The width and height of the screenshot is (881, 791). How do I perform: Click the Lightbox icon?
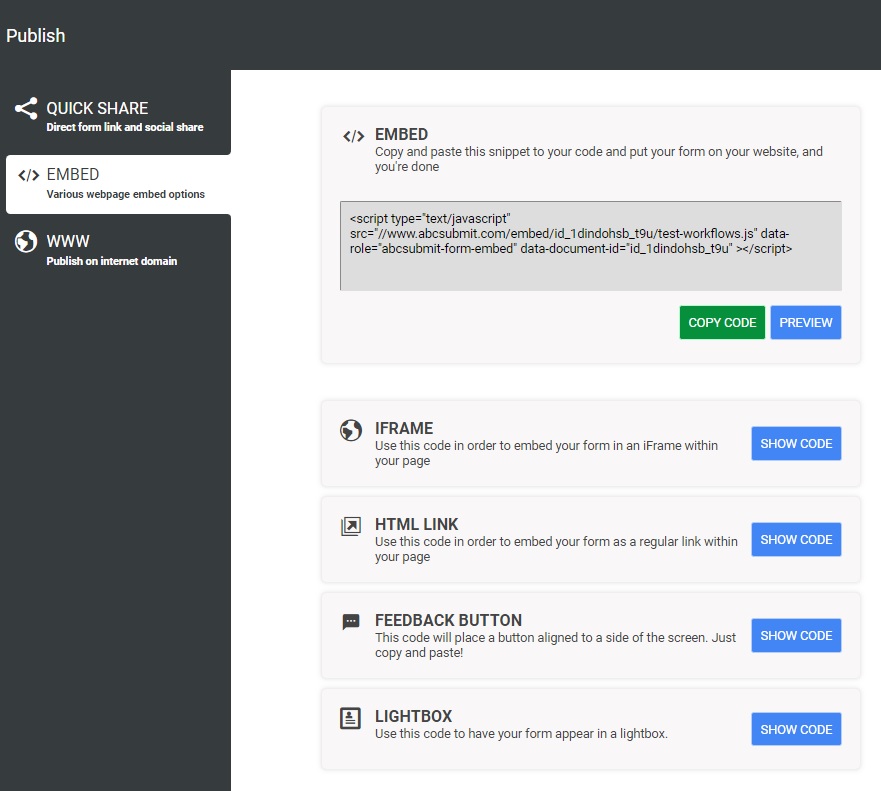pyautogui.click(x=350, y=718)
